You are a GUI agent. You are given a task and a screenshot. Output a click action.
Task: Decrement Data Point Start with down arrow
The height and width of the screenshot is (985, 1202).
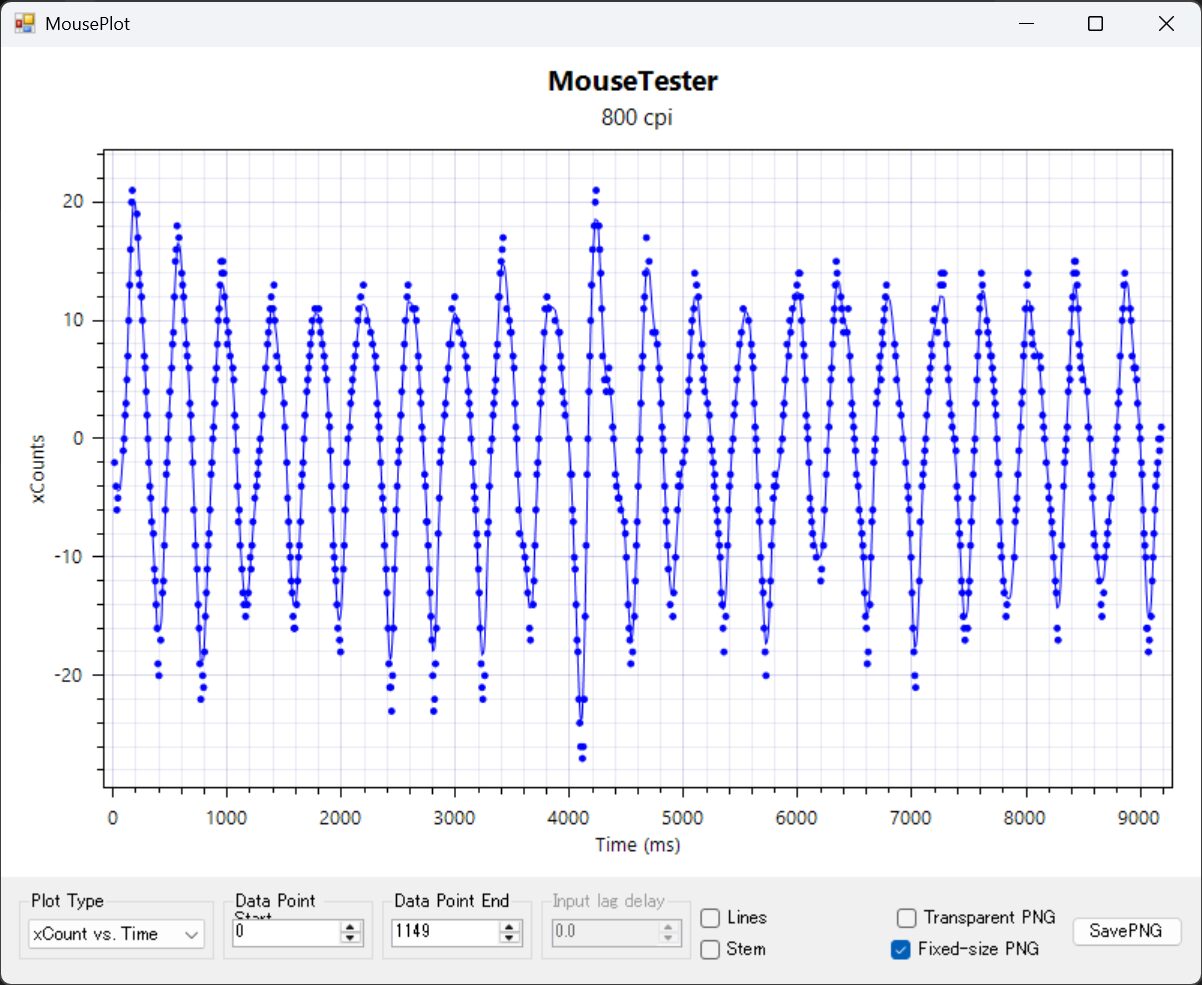[350, 938]
